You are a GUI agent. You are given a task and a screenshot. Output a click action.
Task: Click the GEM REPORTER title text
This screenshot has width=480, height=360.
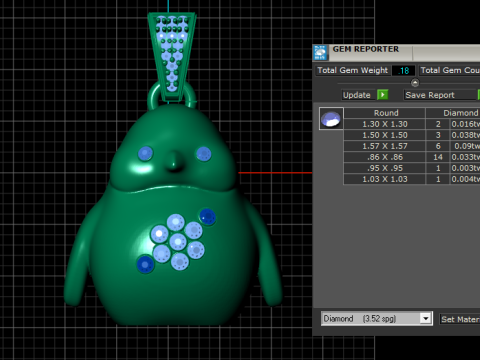pos(366,49)
